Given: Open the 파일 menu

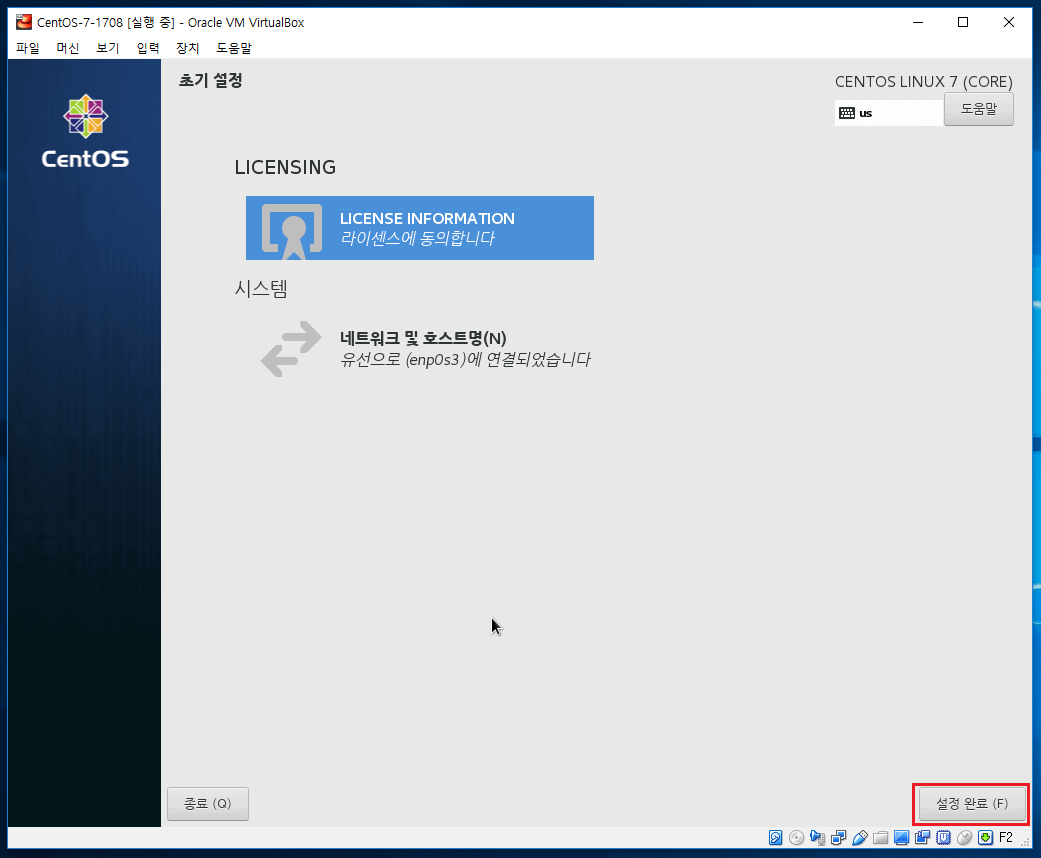Looking at the screenshot, I should point(28,48).
